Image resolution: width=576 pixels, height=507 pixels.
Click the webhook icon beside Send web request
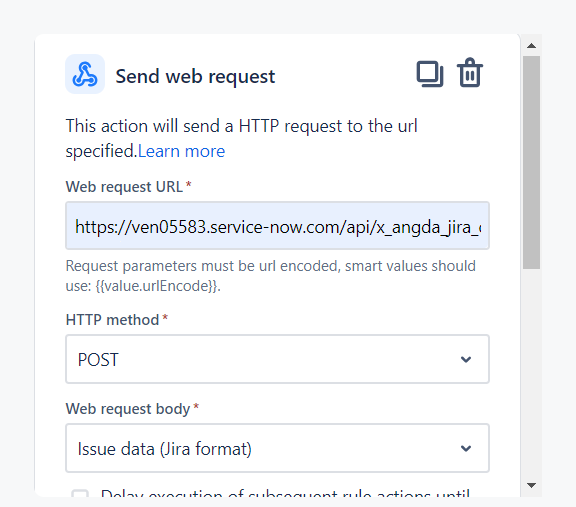[x=85, y=74]
